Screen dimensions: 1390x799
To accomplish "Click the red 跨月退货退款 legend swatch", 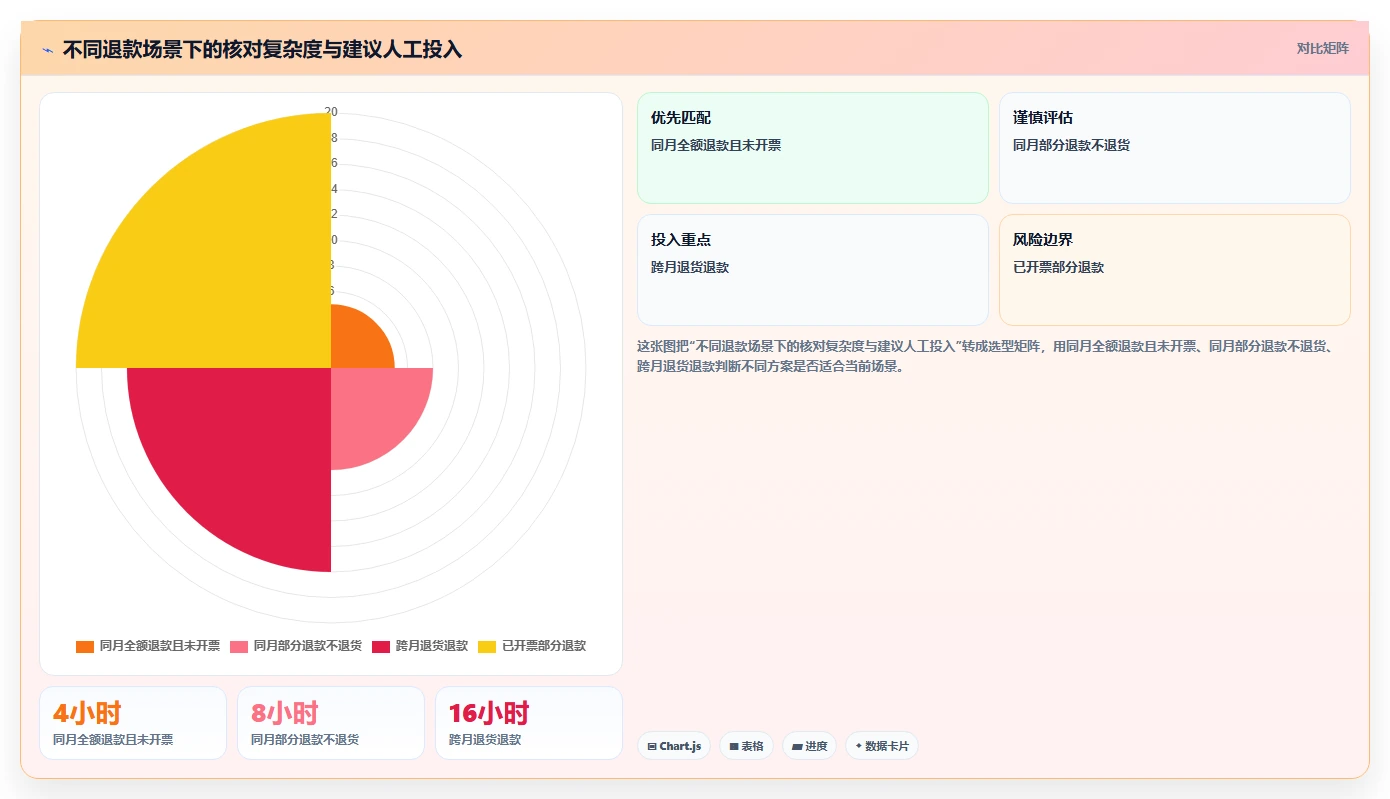I will (381, 646).
